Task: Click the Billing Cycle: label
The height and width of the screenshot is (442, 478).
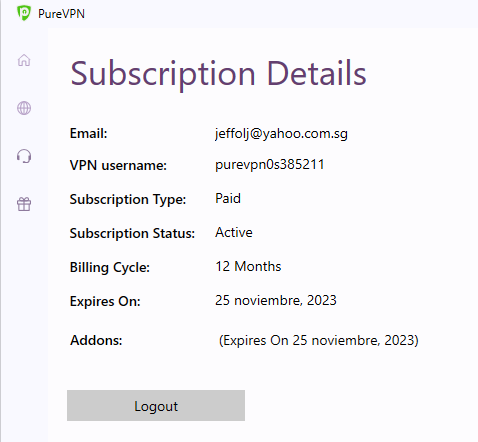Action: point(110,268)
